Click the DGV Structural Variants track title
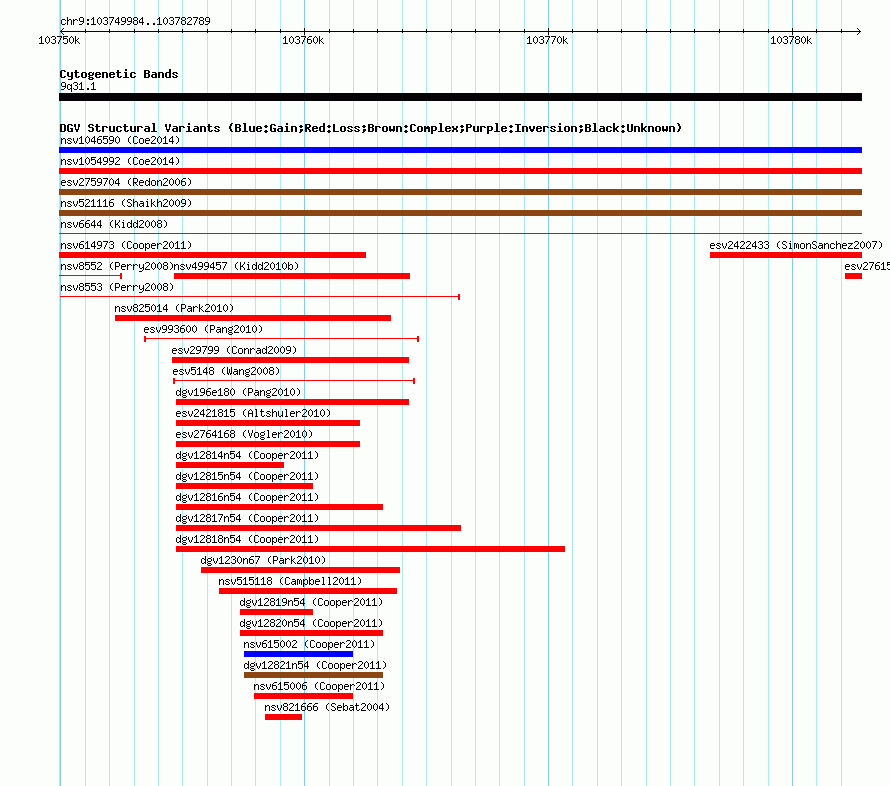Image resolution: width=890 pixels, height=786 pixels. (371, 128)
